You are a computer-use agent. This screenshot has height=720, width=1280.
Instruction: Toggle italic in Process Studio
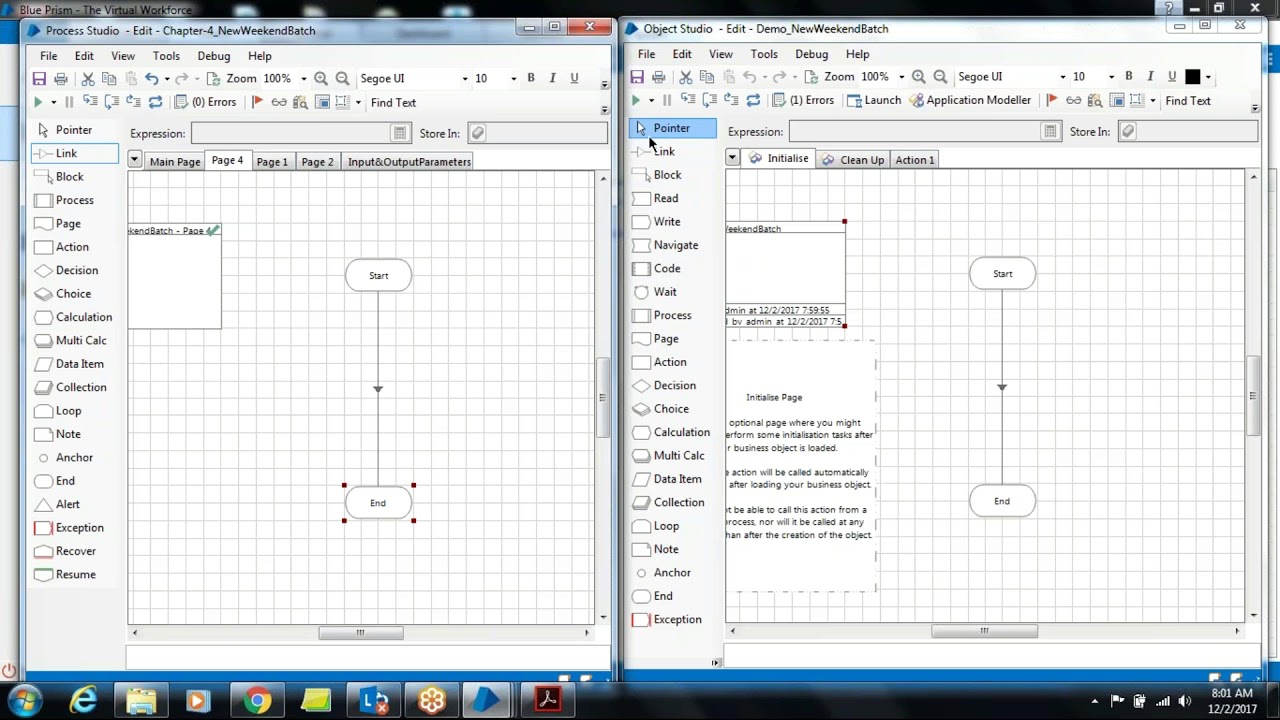click(x=552, y=78)
